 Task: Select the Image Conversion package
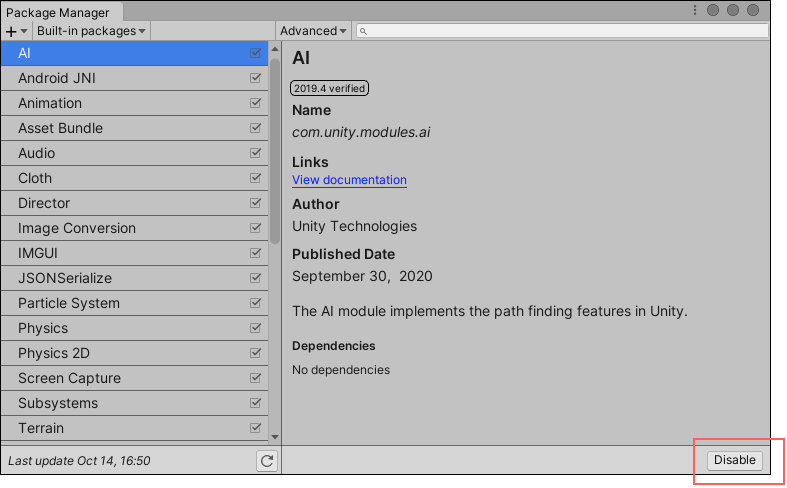tap(135, 228)
